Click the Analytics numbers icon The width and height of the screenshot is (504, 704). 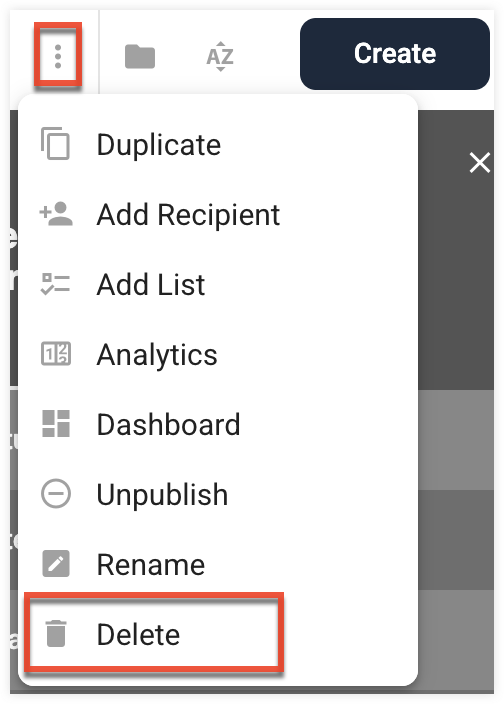56,354
